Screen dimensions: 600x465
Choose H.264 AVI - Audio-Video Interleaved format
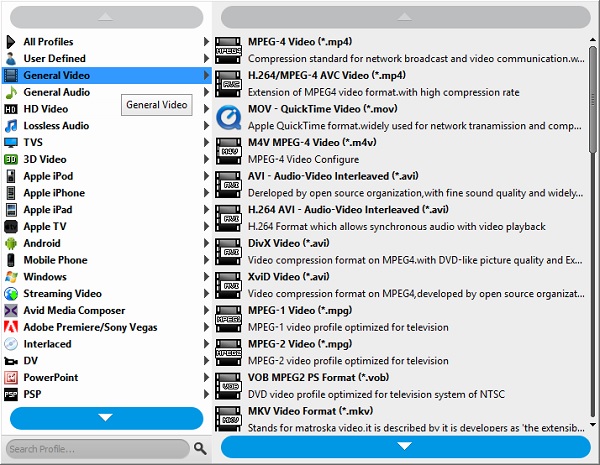pyautogui.click(x=401, y=218)
